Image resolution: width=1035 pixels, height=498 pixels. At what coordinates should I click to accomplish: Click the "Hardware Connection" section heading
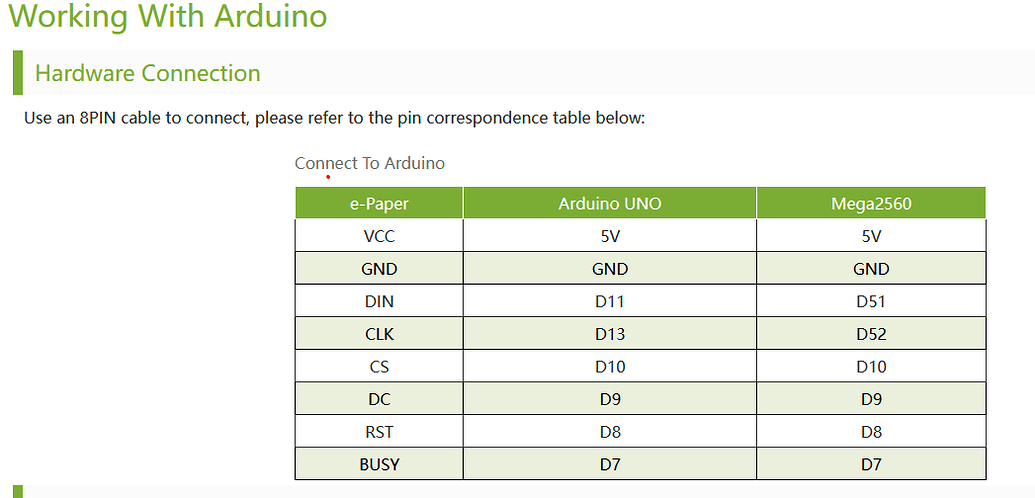click(147, 73)
